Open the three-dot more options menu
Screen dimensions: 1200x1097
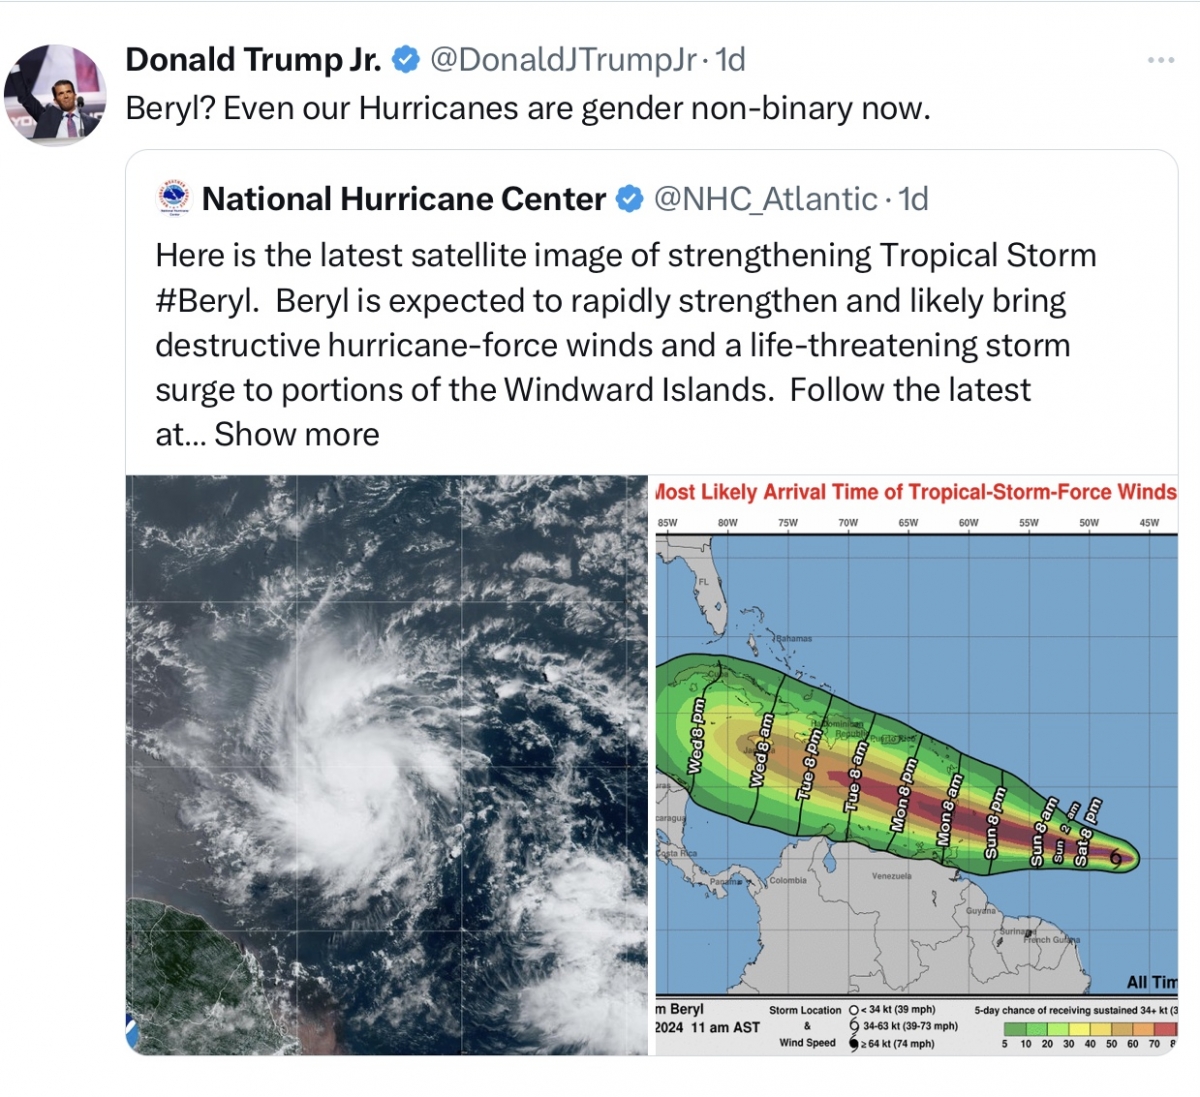[x=1161, y=60]
